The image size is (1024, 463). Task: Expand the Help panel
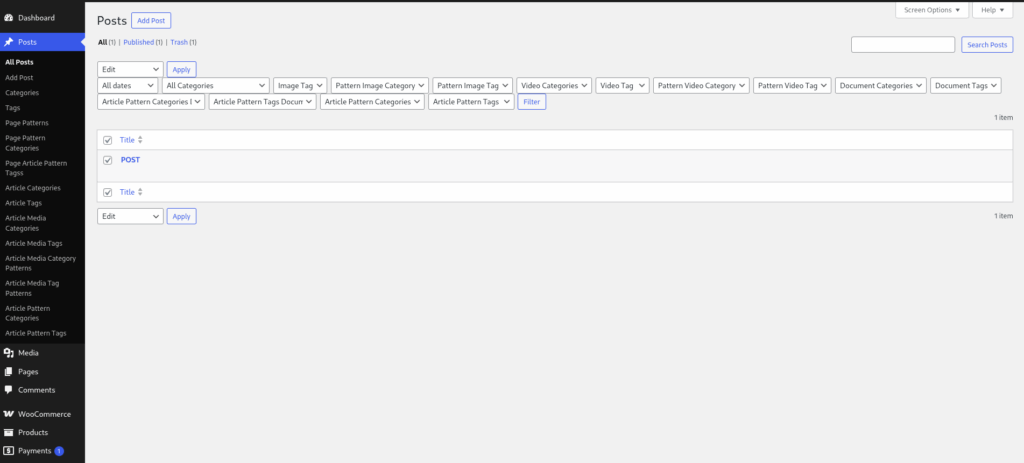pyautogui.click(x=993, y=10)
